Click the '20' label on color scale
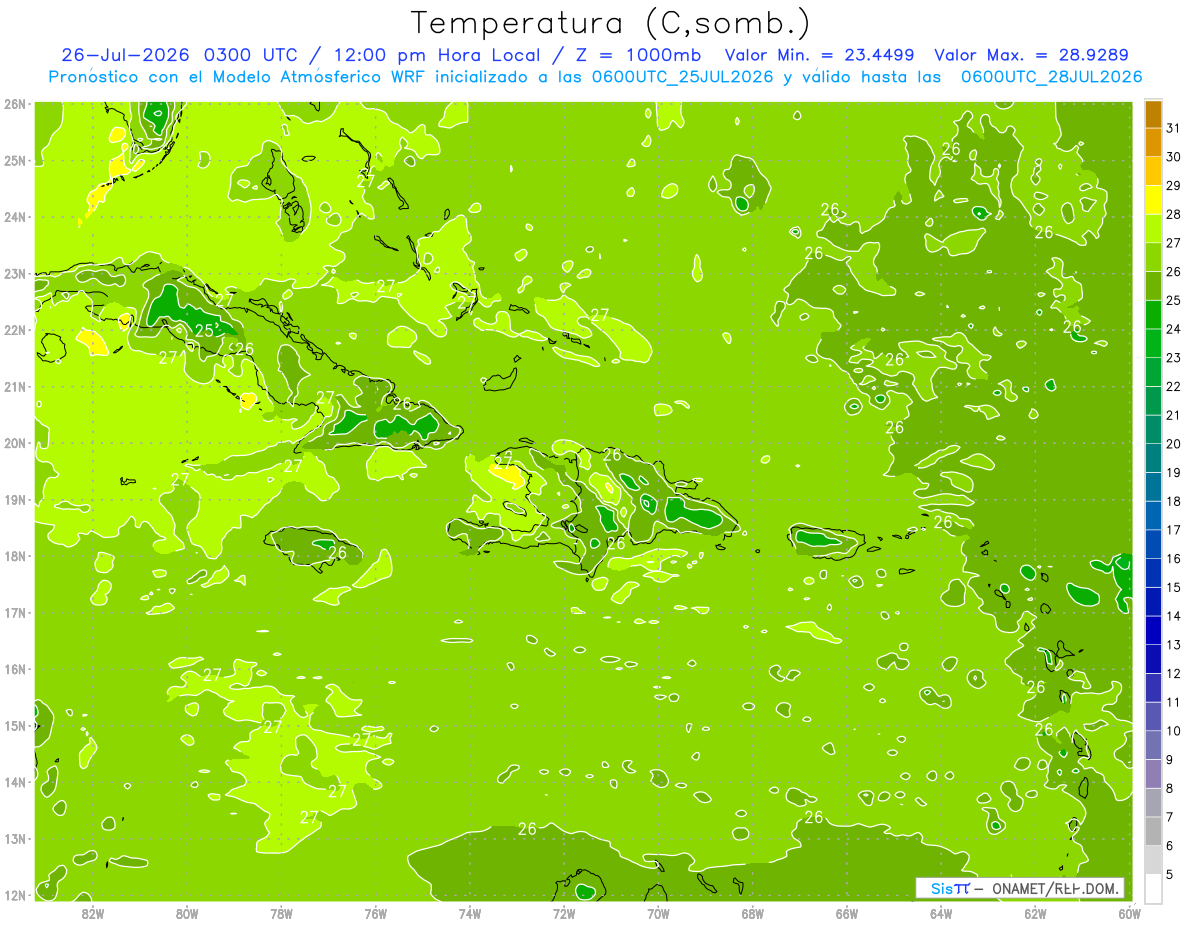This screenshot has height=927, width=1200. coord(1173,444)
